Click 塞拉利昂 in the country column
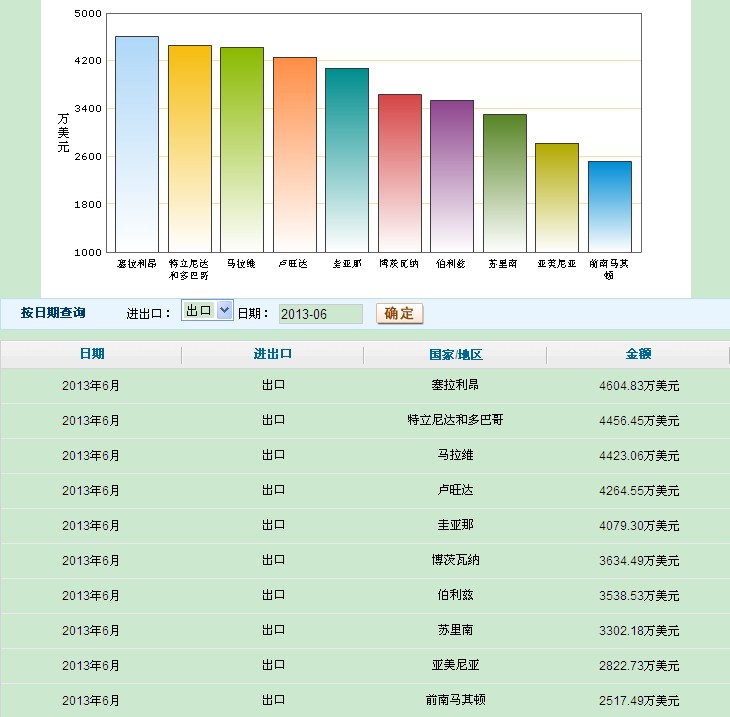The width and height of the screenshot is (730, 717). click(x=455, y=385)
